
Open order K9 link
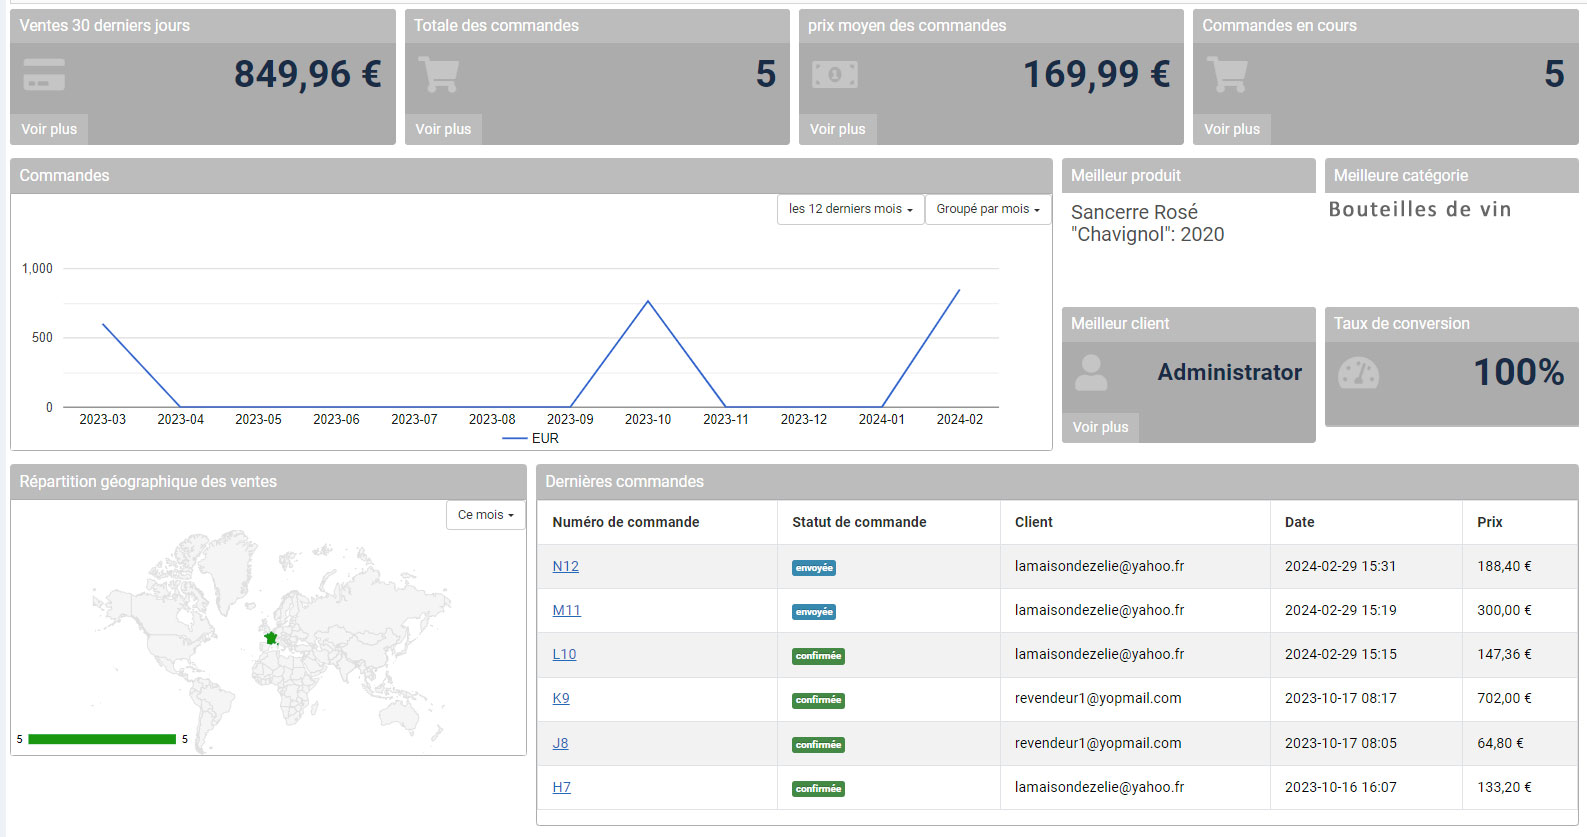pyautogui.click(x=561, y=698)
